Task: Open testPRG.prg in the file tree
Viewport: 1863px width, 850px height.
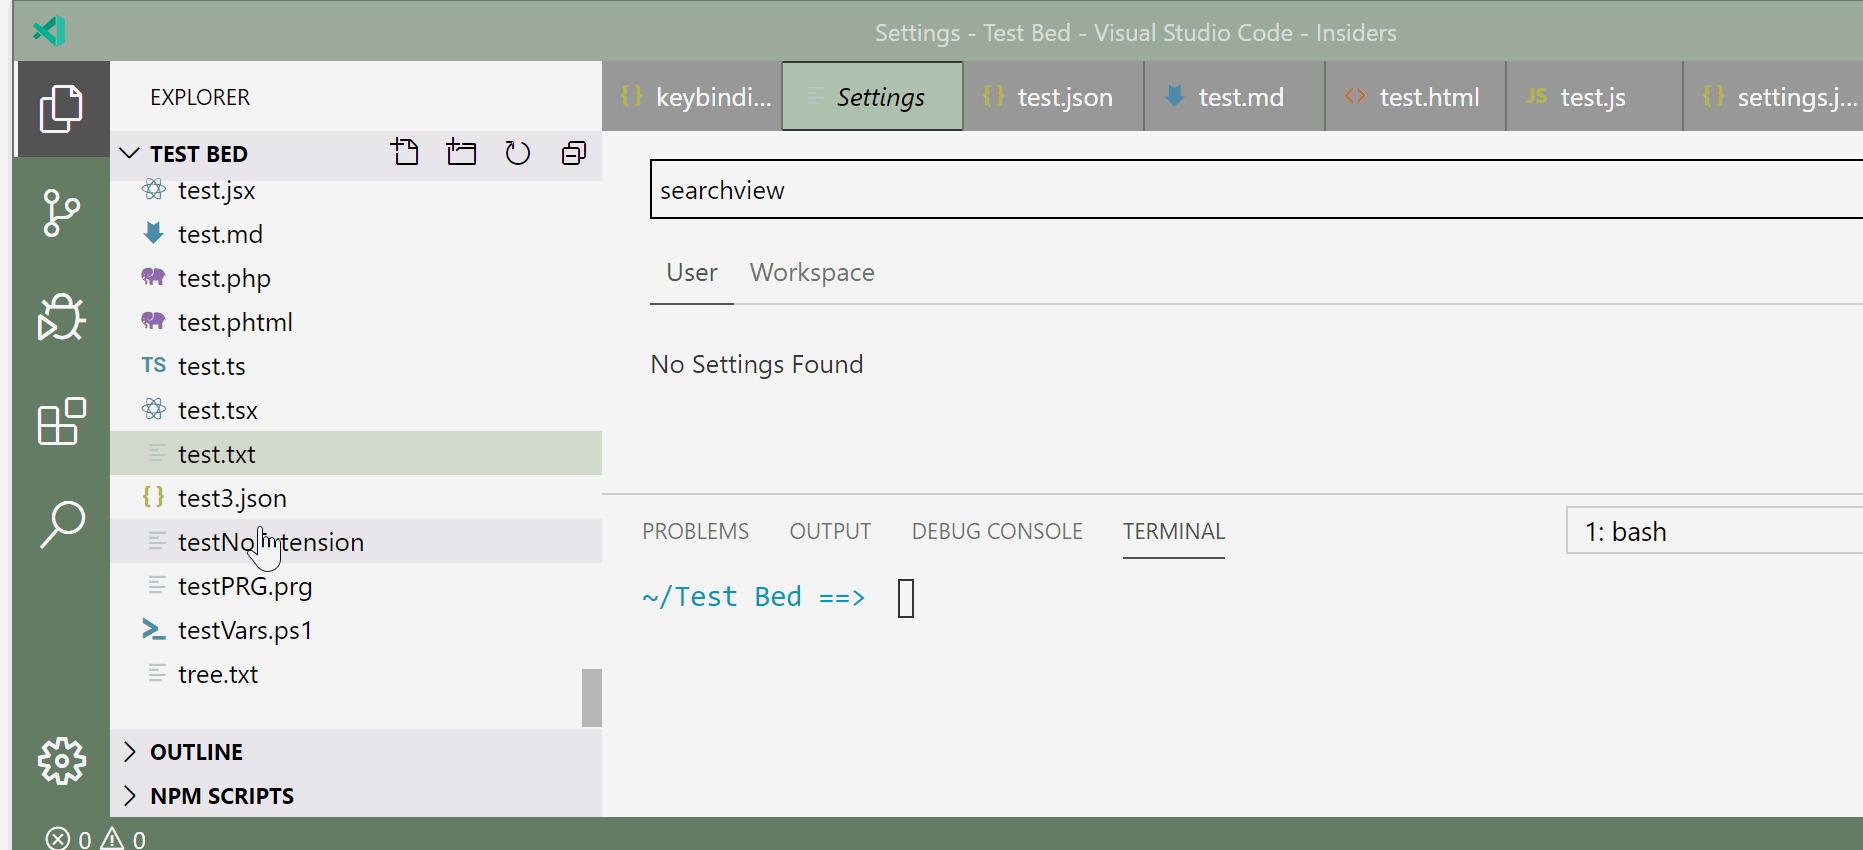Action: point(356,586)
